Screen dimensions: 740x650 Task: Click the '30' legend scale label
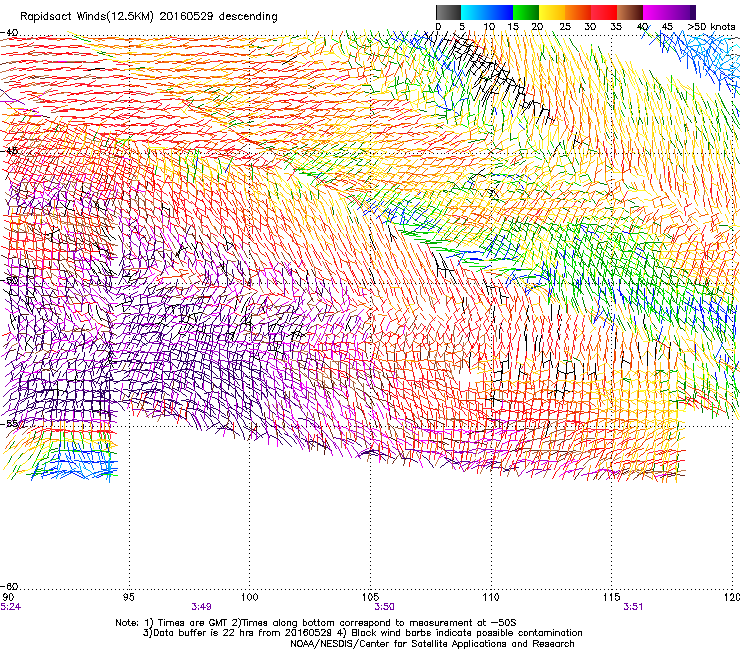click(x=590, y=27)
